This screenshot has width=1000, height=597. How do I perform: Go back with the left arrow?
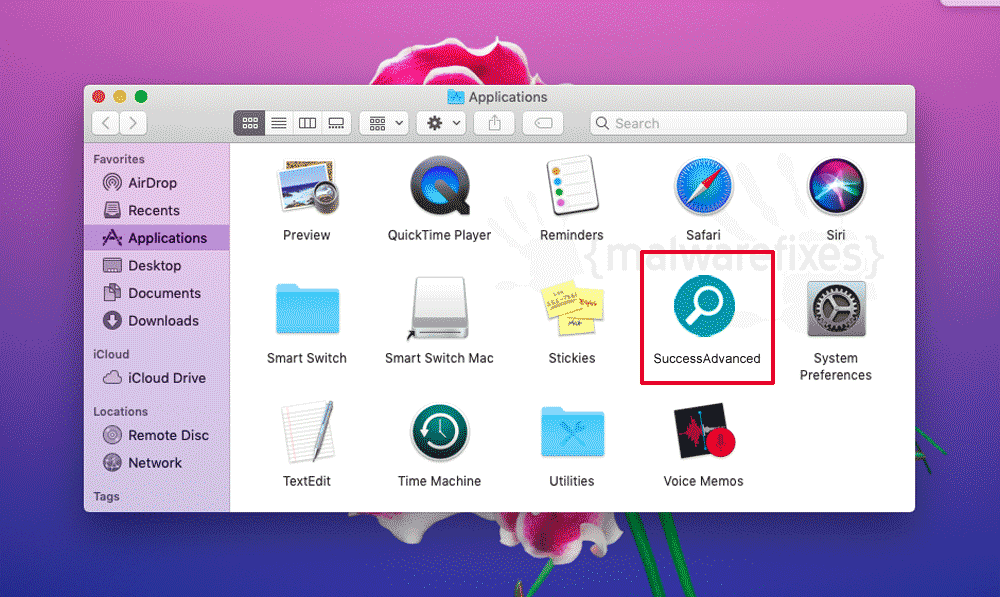106,123
